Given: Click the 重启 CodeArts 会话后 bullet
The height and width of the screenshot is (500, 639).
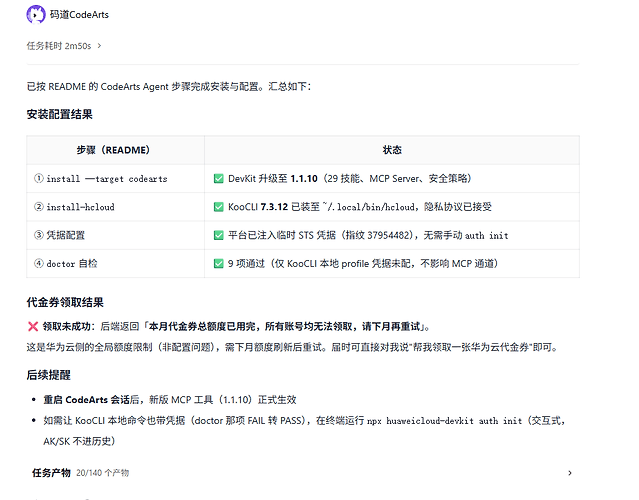Looking at the screenshot, I should [170, 400].
